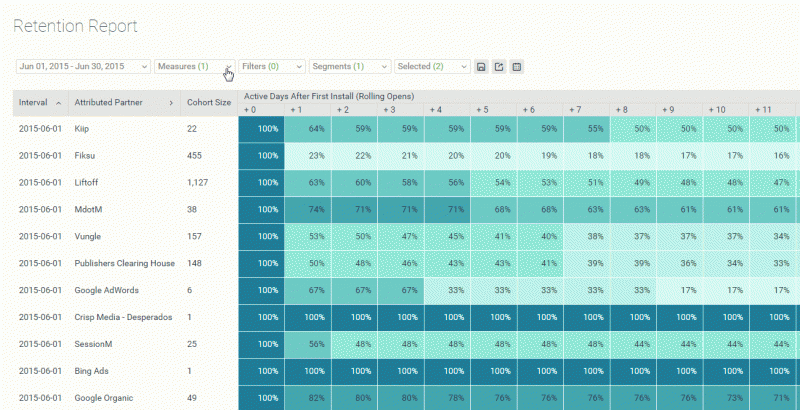Viewport: 800px width, 410px height.
Task: Open the Selected (2) dropdown
Action: coord(432,67)
